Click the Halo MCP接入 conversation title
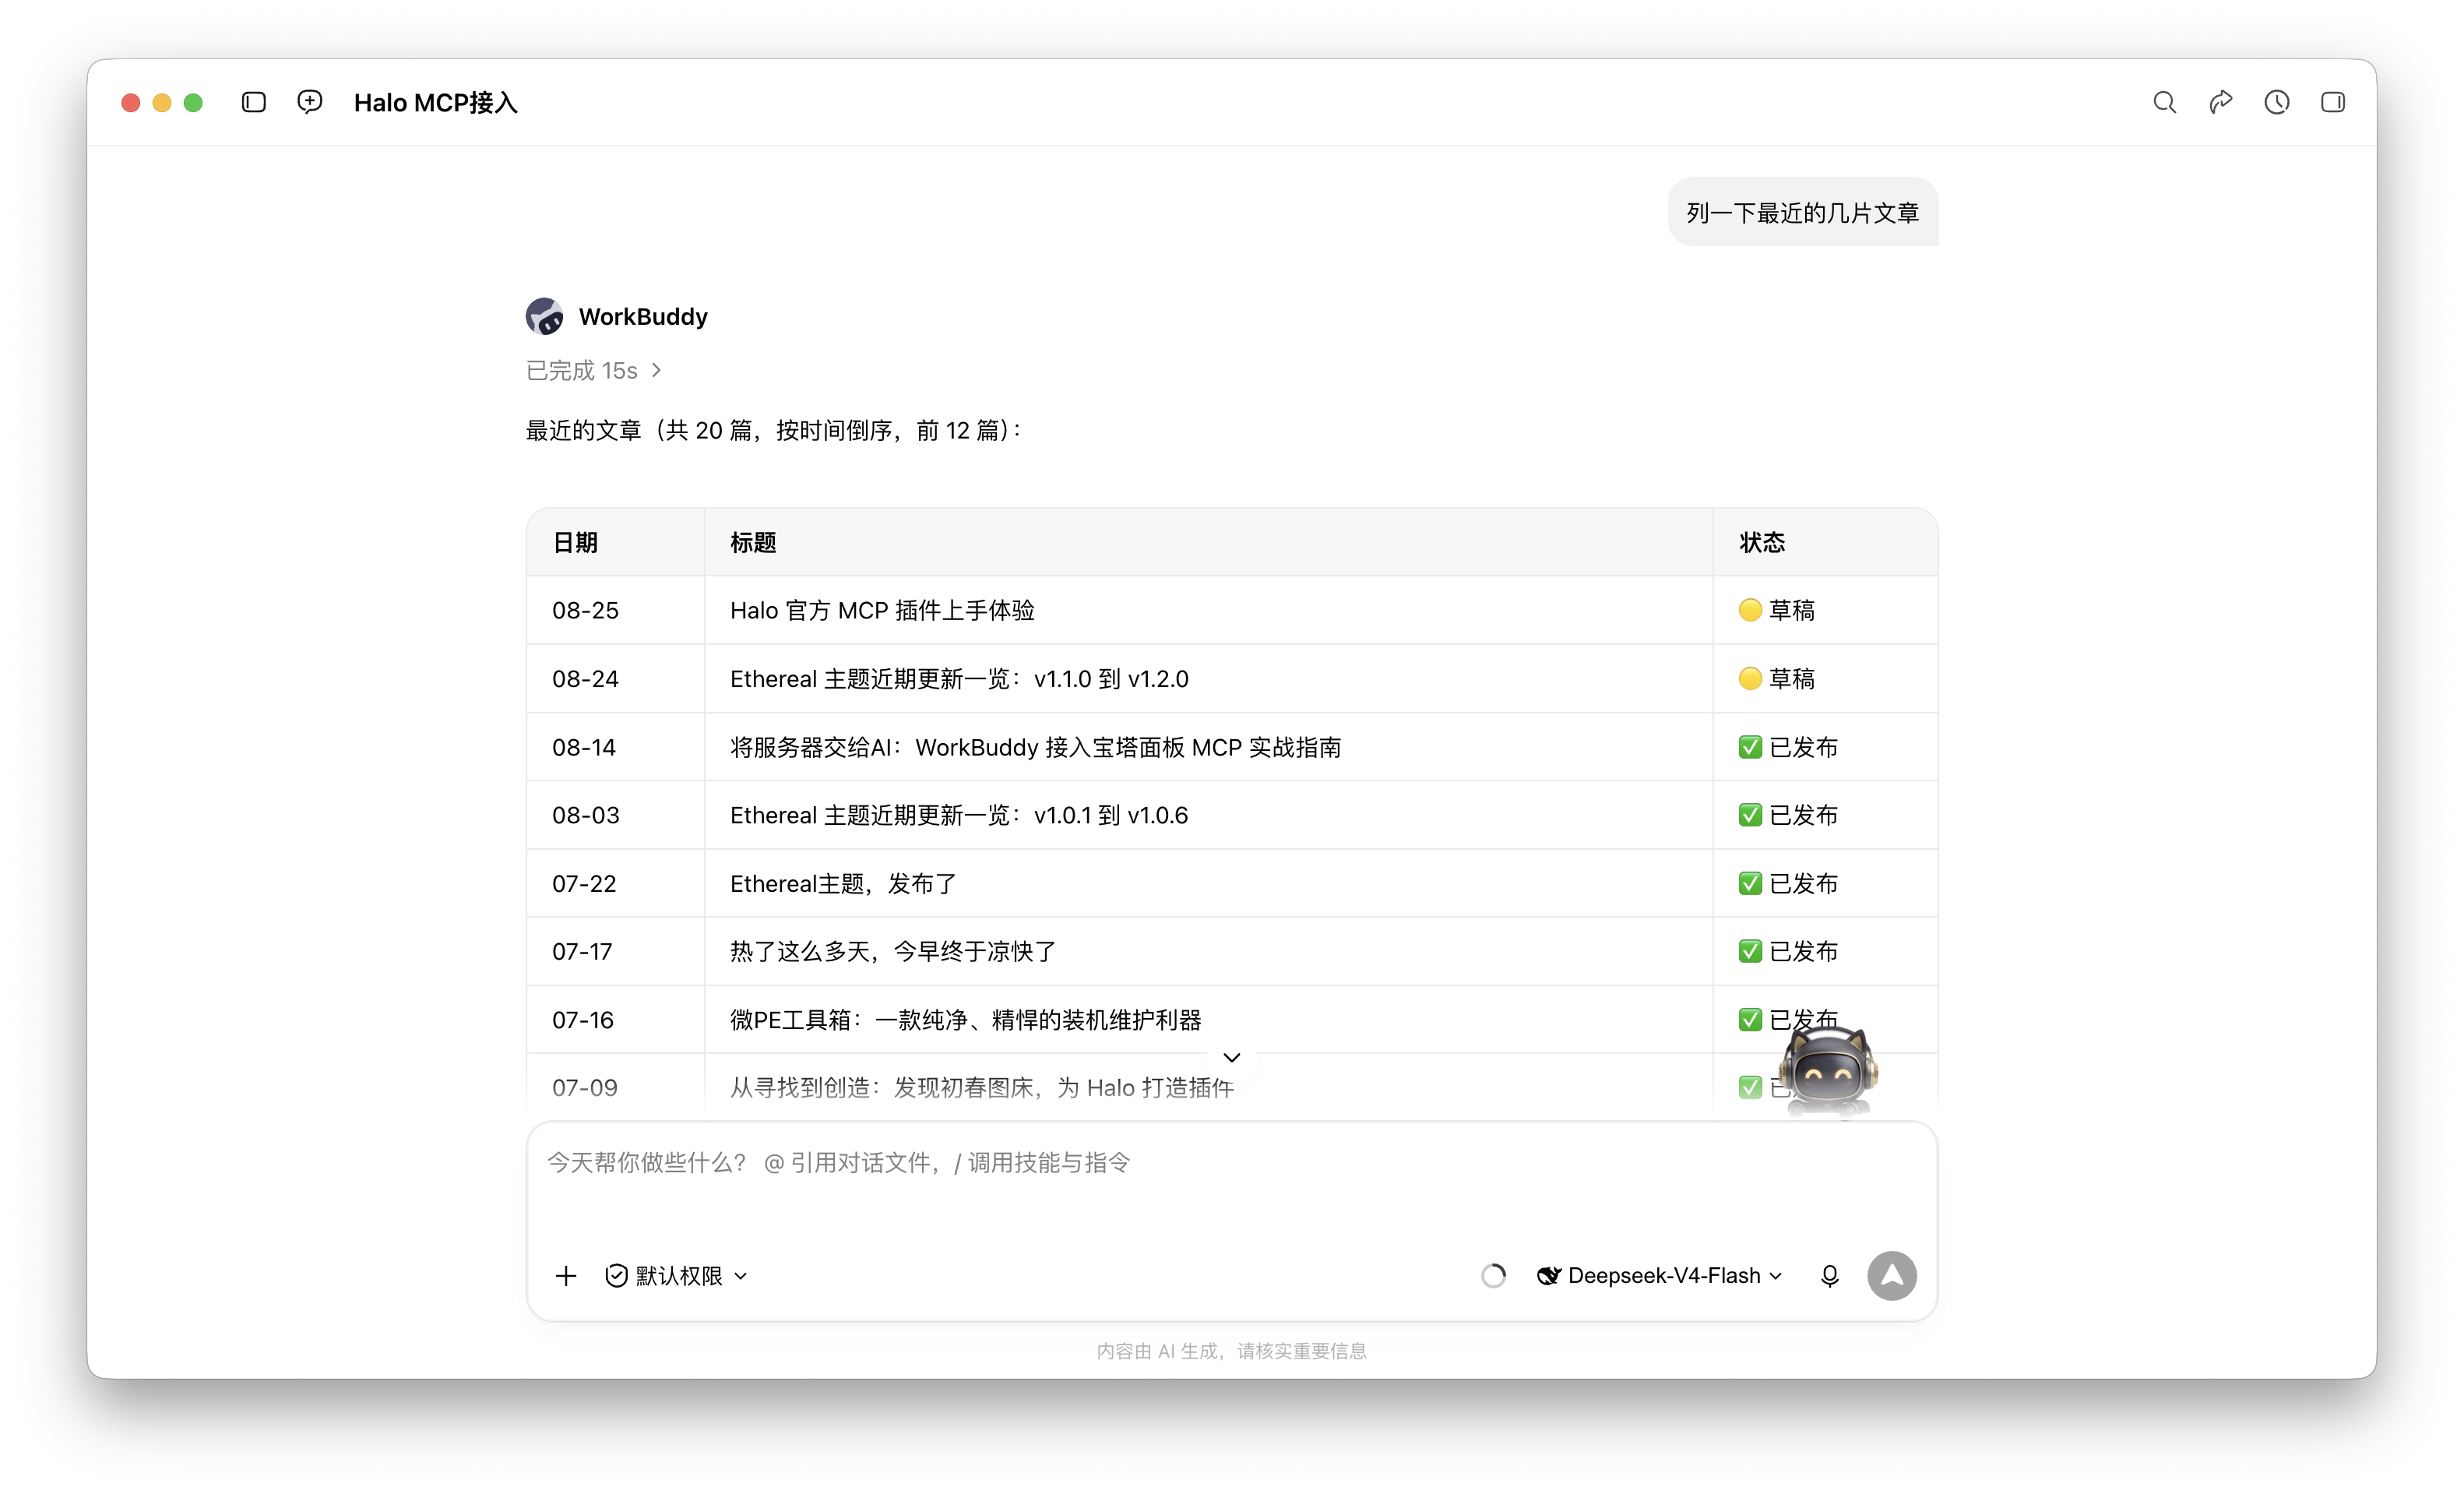This screenshot has height=1494, width=2464. click(x=436, y=102)
